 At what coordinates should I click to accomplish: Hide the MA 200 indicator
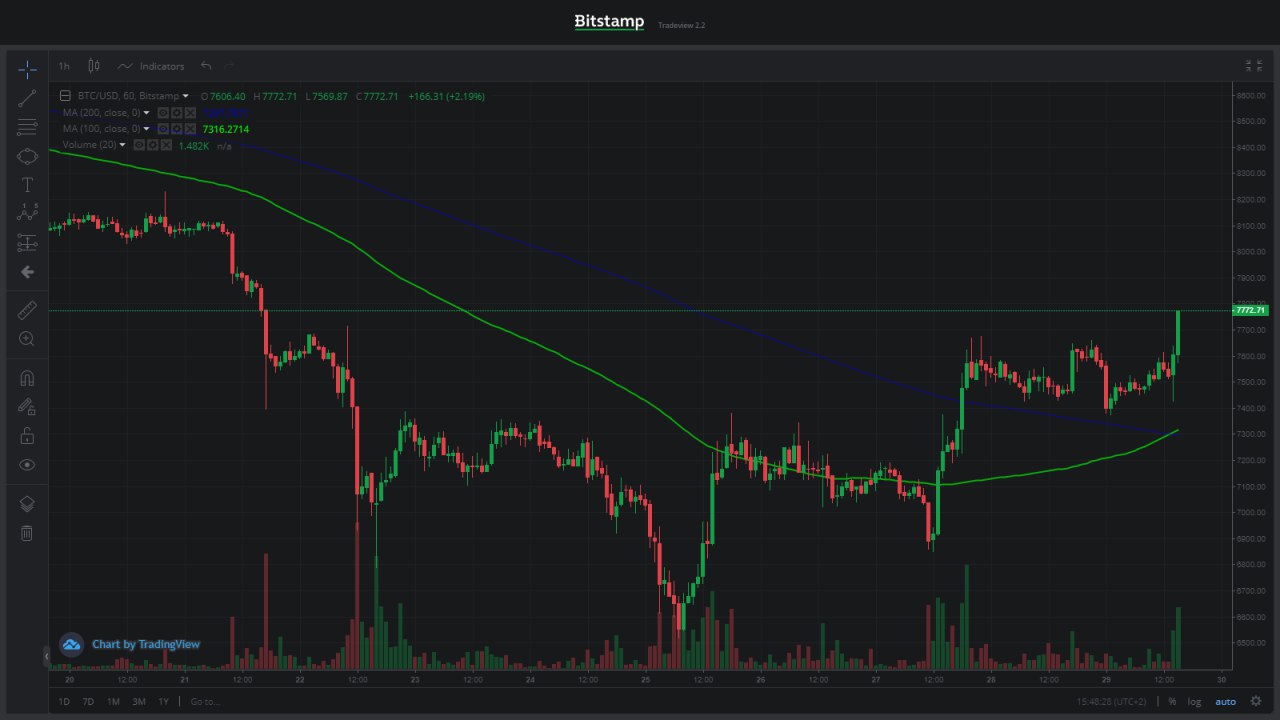pyautogui.click(x=163, y=113)
